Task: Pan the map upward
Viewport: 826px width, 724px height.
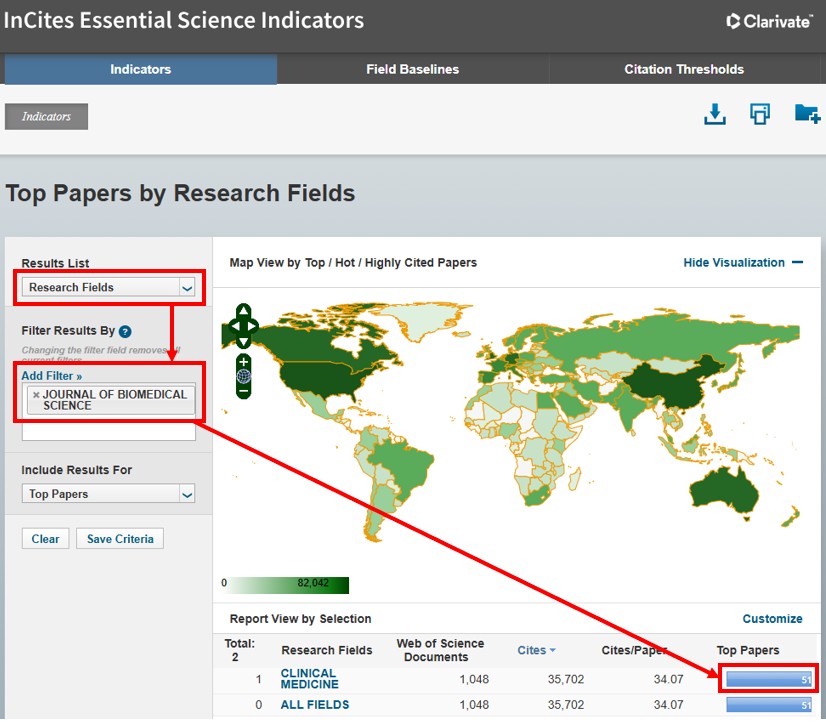Action: pyautogui.click(x=243, y=310)
